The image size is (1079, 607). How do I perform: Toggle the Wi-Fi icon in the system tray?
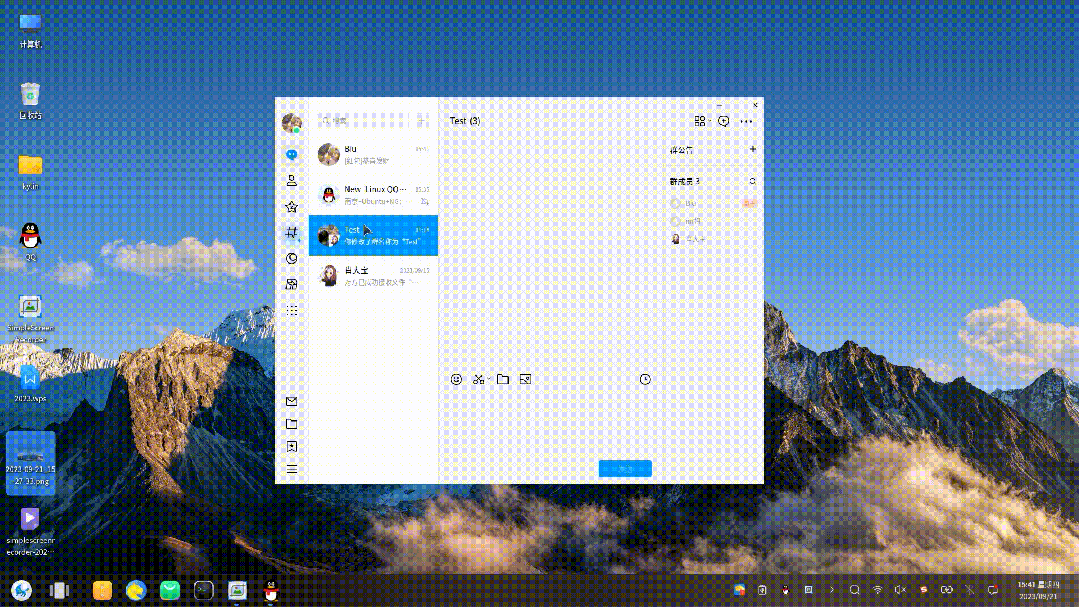tap(878, 590)
